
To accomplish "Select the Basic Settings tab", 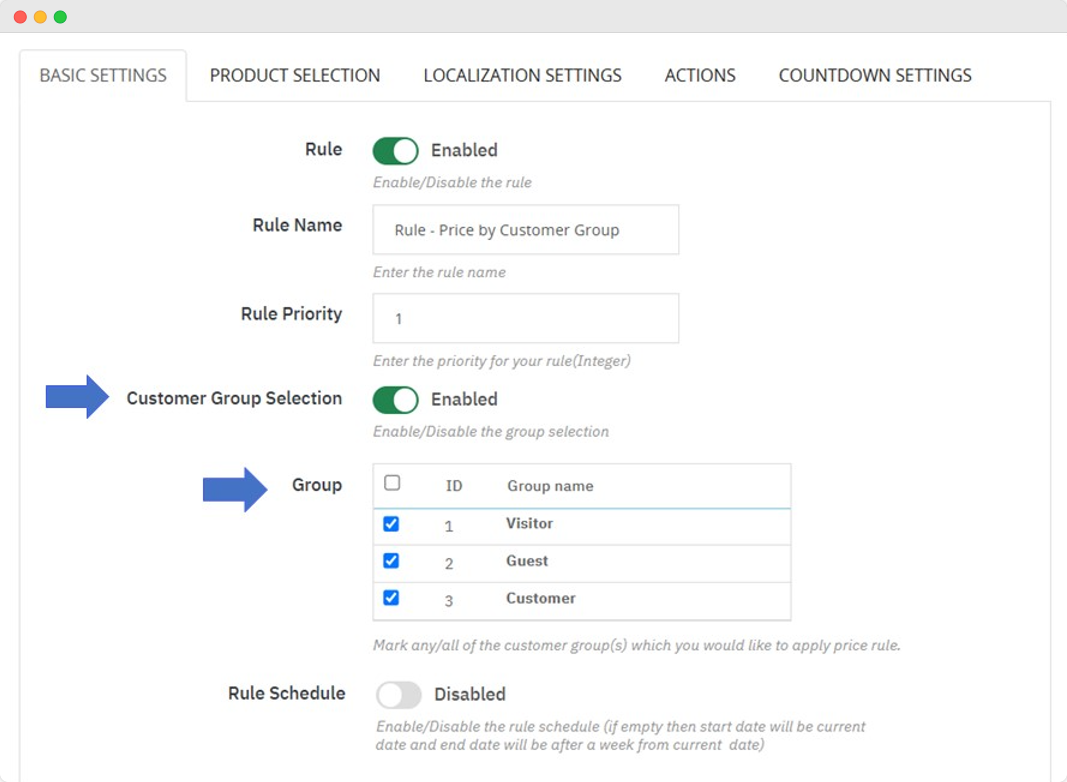I will click(x=103, y=76).
